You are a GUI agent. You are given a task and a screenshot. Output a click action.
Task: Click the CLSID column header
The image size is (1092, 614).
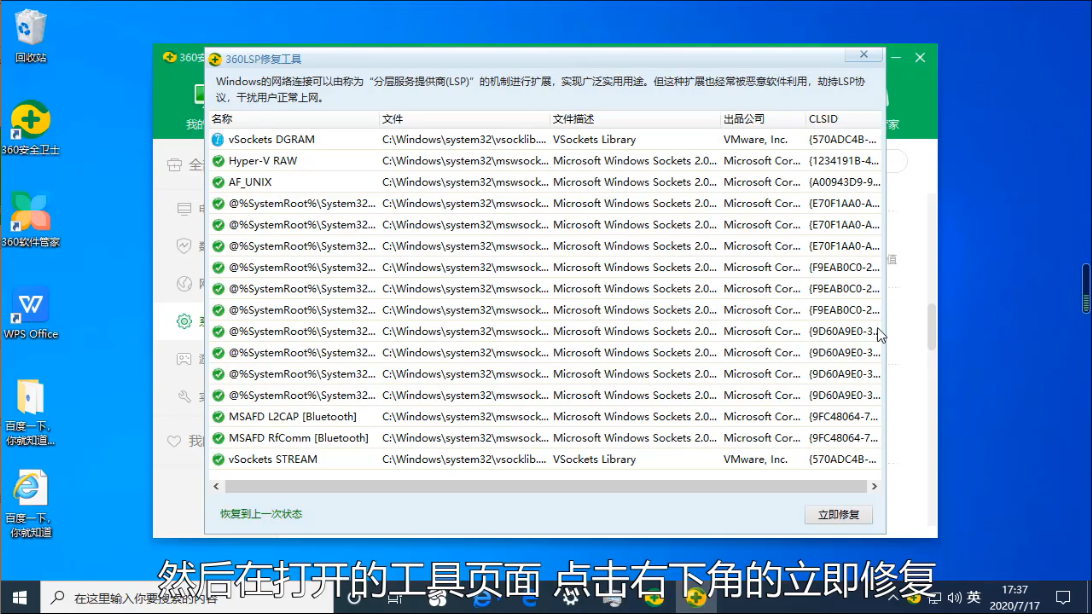tap(840, 119)
